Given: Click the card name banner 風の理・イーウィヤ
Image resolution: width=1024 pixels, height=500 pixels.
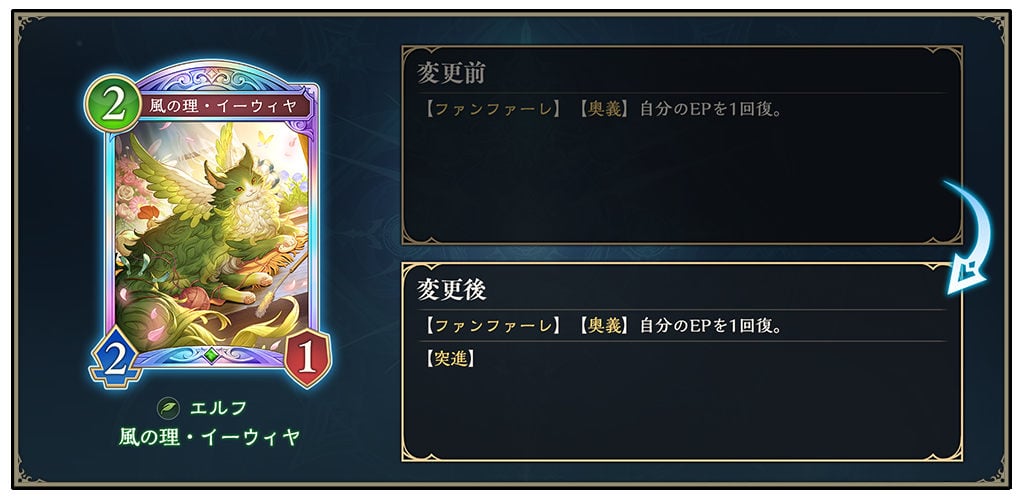Looking at the screenshot, I should coord(223,106).
